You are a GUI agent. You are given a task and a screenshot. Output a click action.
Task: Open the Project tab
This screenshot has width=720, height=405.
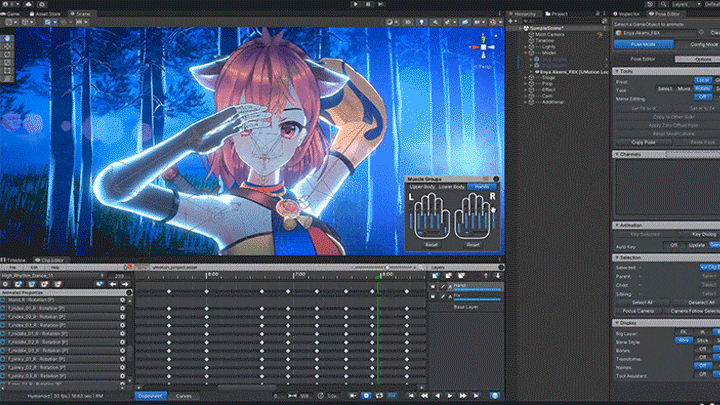pos(557,14)
